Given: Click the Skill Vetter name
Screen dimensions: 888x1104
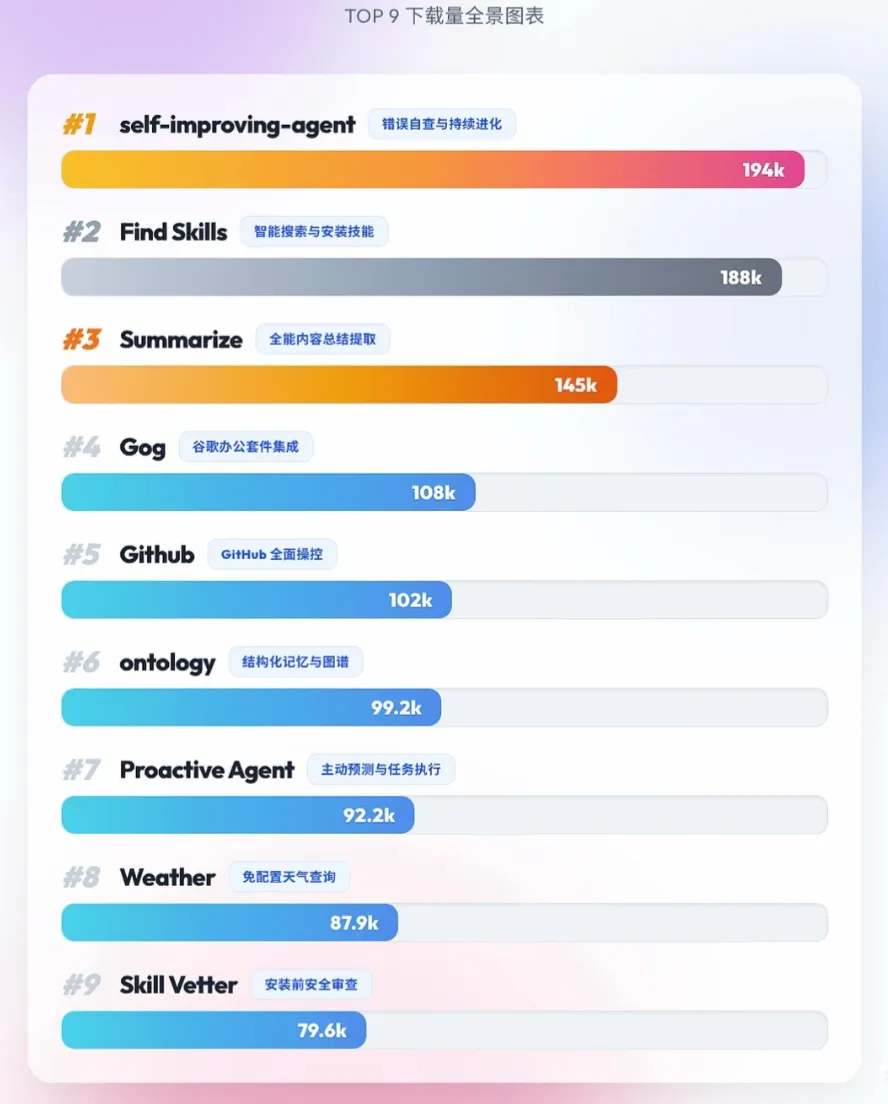Looking at the screenshot, I should point(178,985).
